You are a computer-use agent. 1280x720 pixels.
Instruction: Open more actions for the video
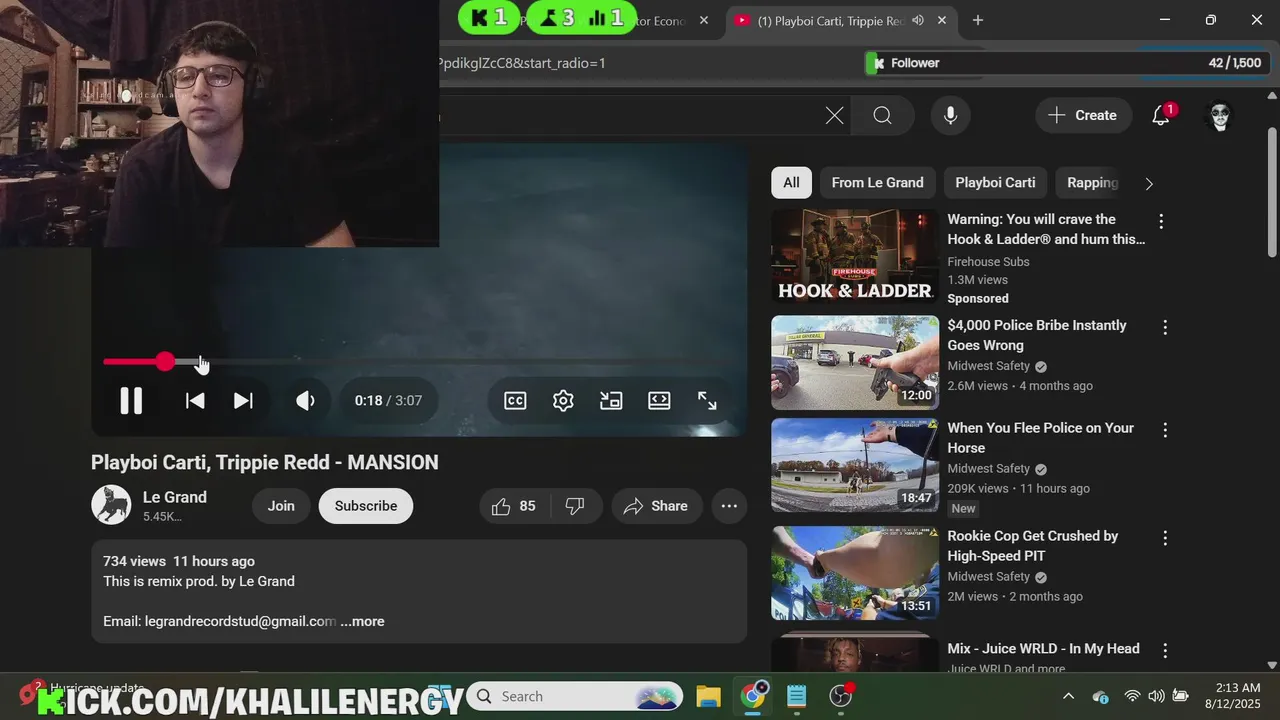(x=729, y=506)
